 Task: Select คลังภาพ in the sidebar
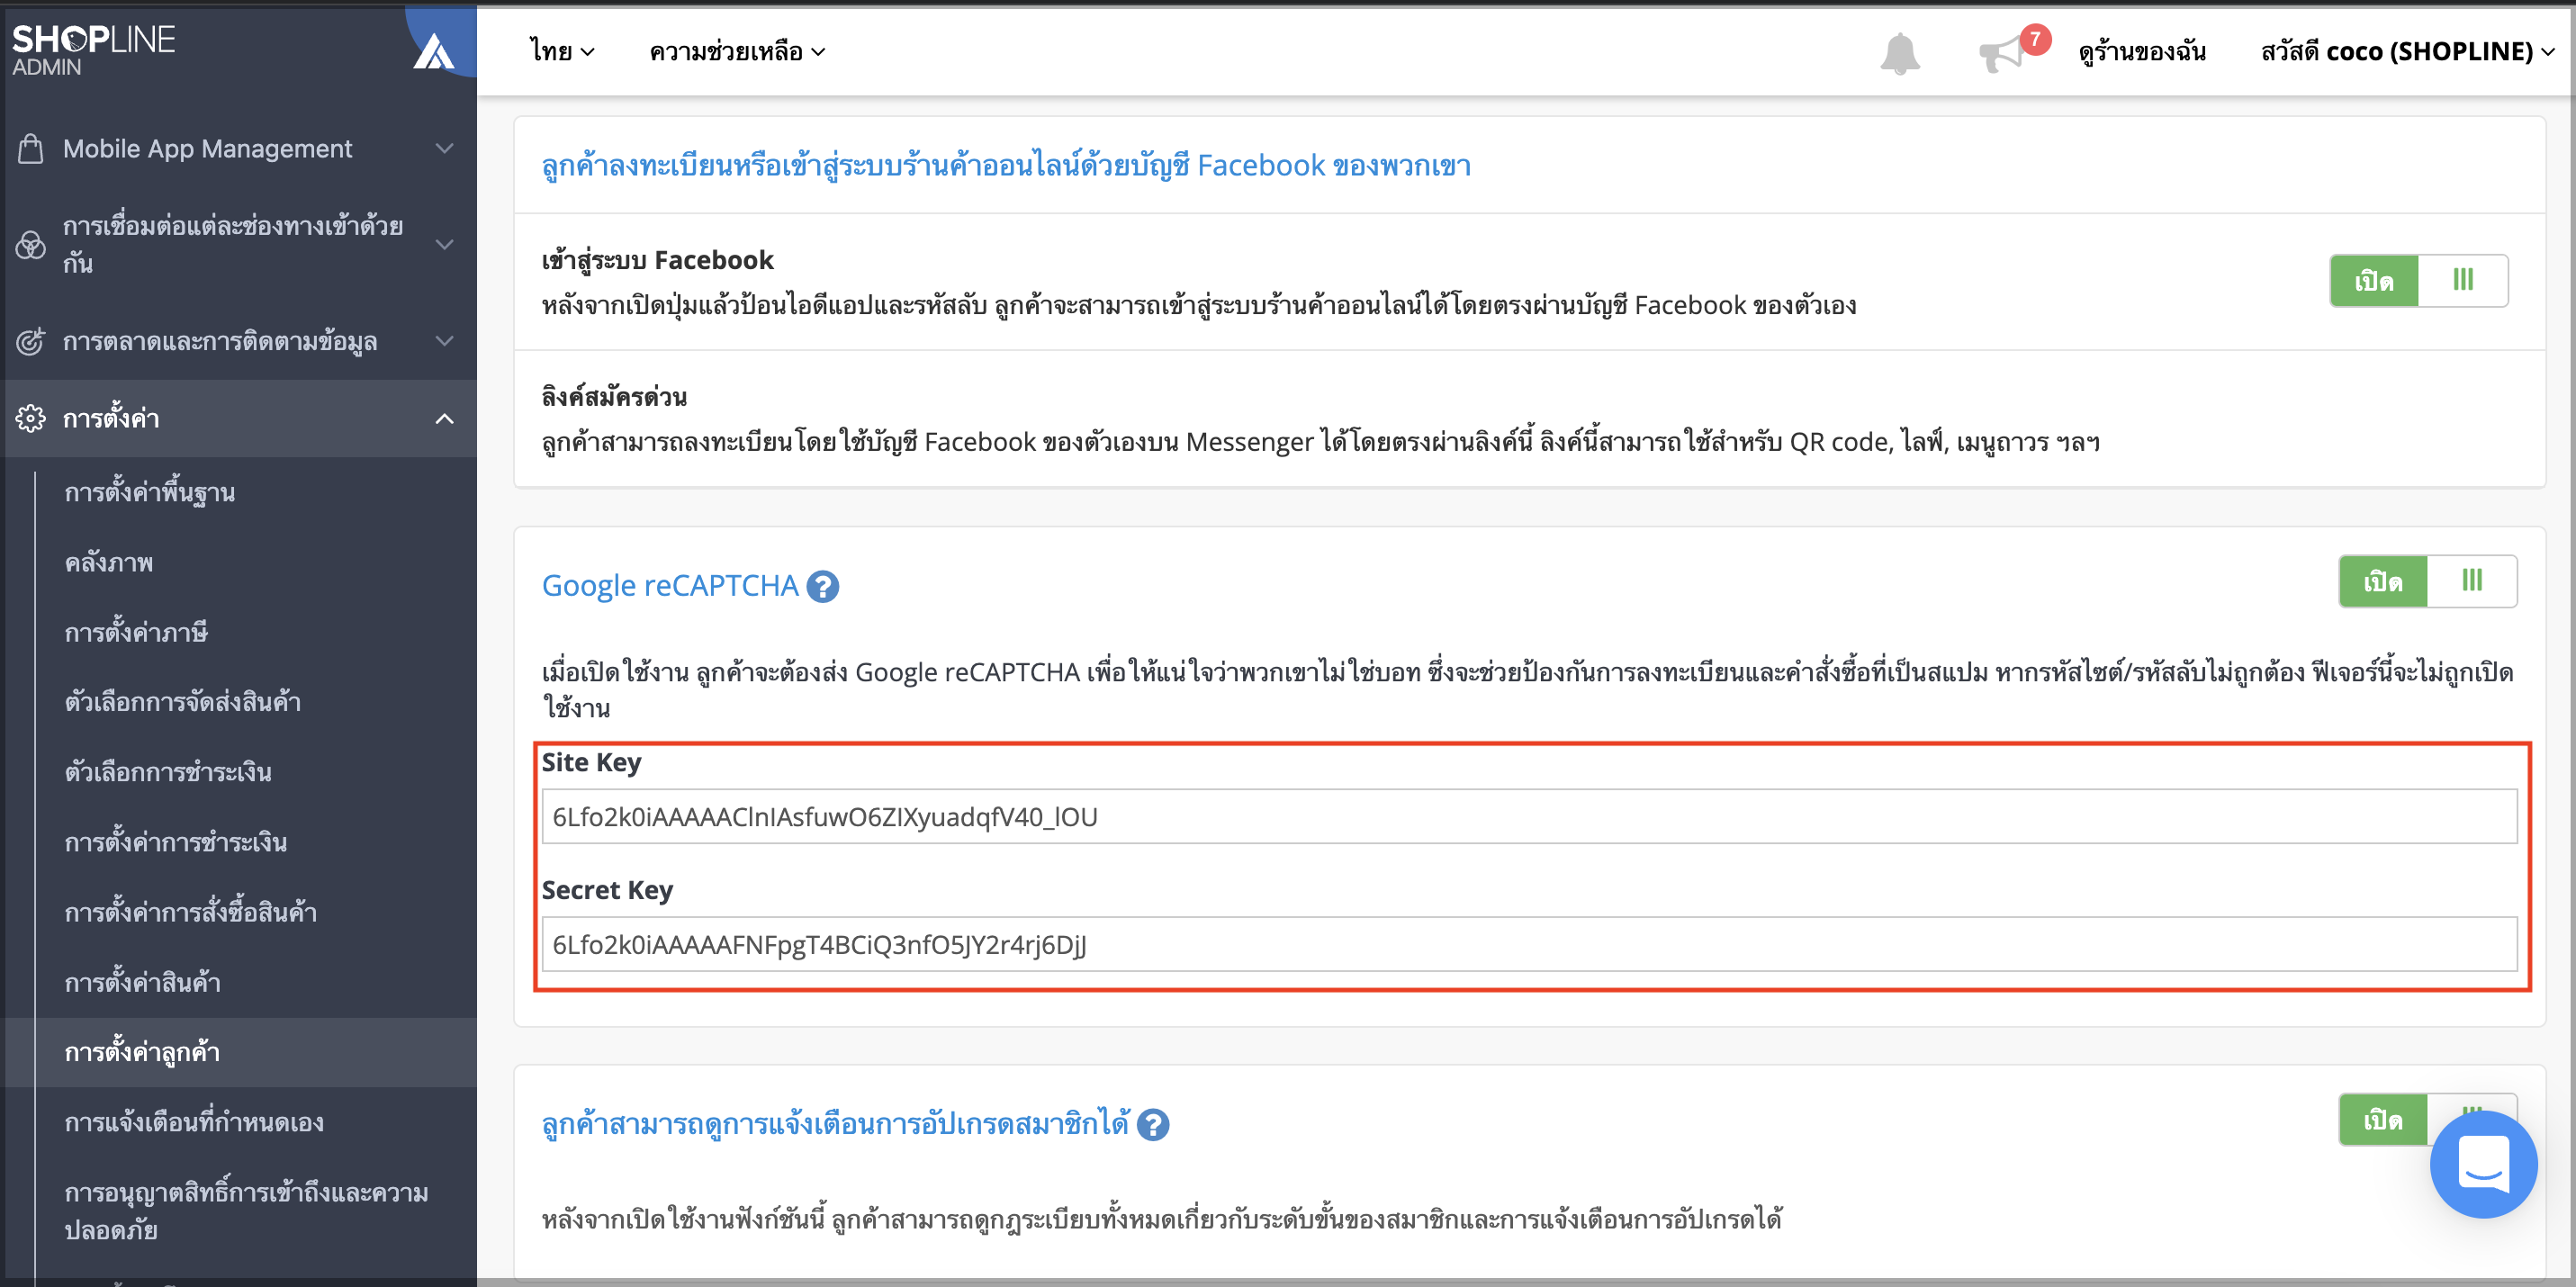tap(109, 562)
